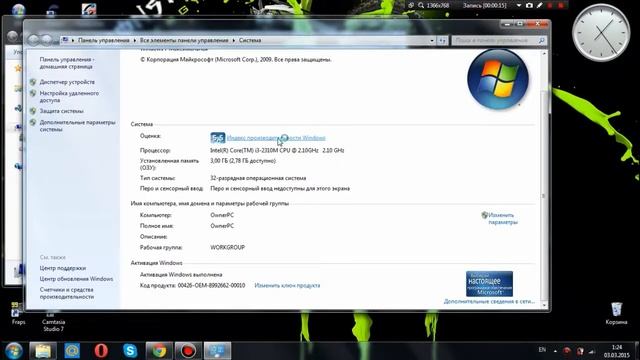Screen dimensions: 640x360
Task: Click the Система breadcrumb
Action: pos(250,40)
